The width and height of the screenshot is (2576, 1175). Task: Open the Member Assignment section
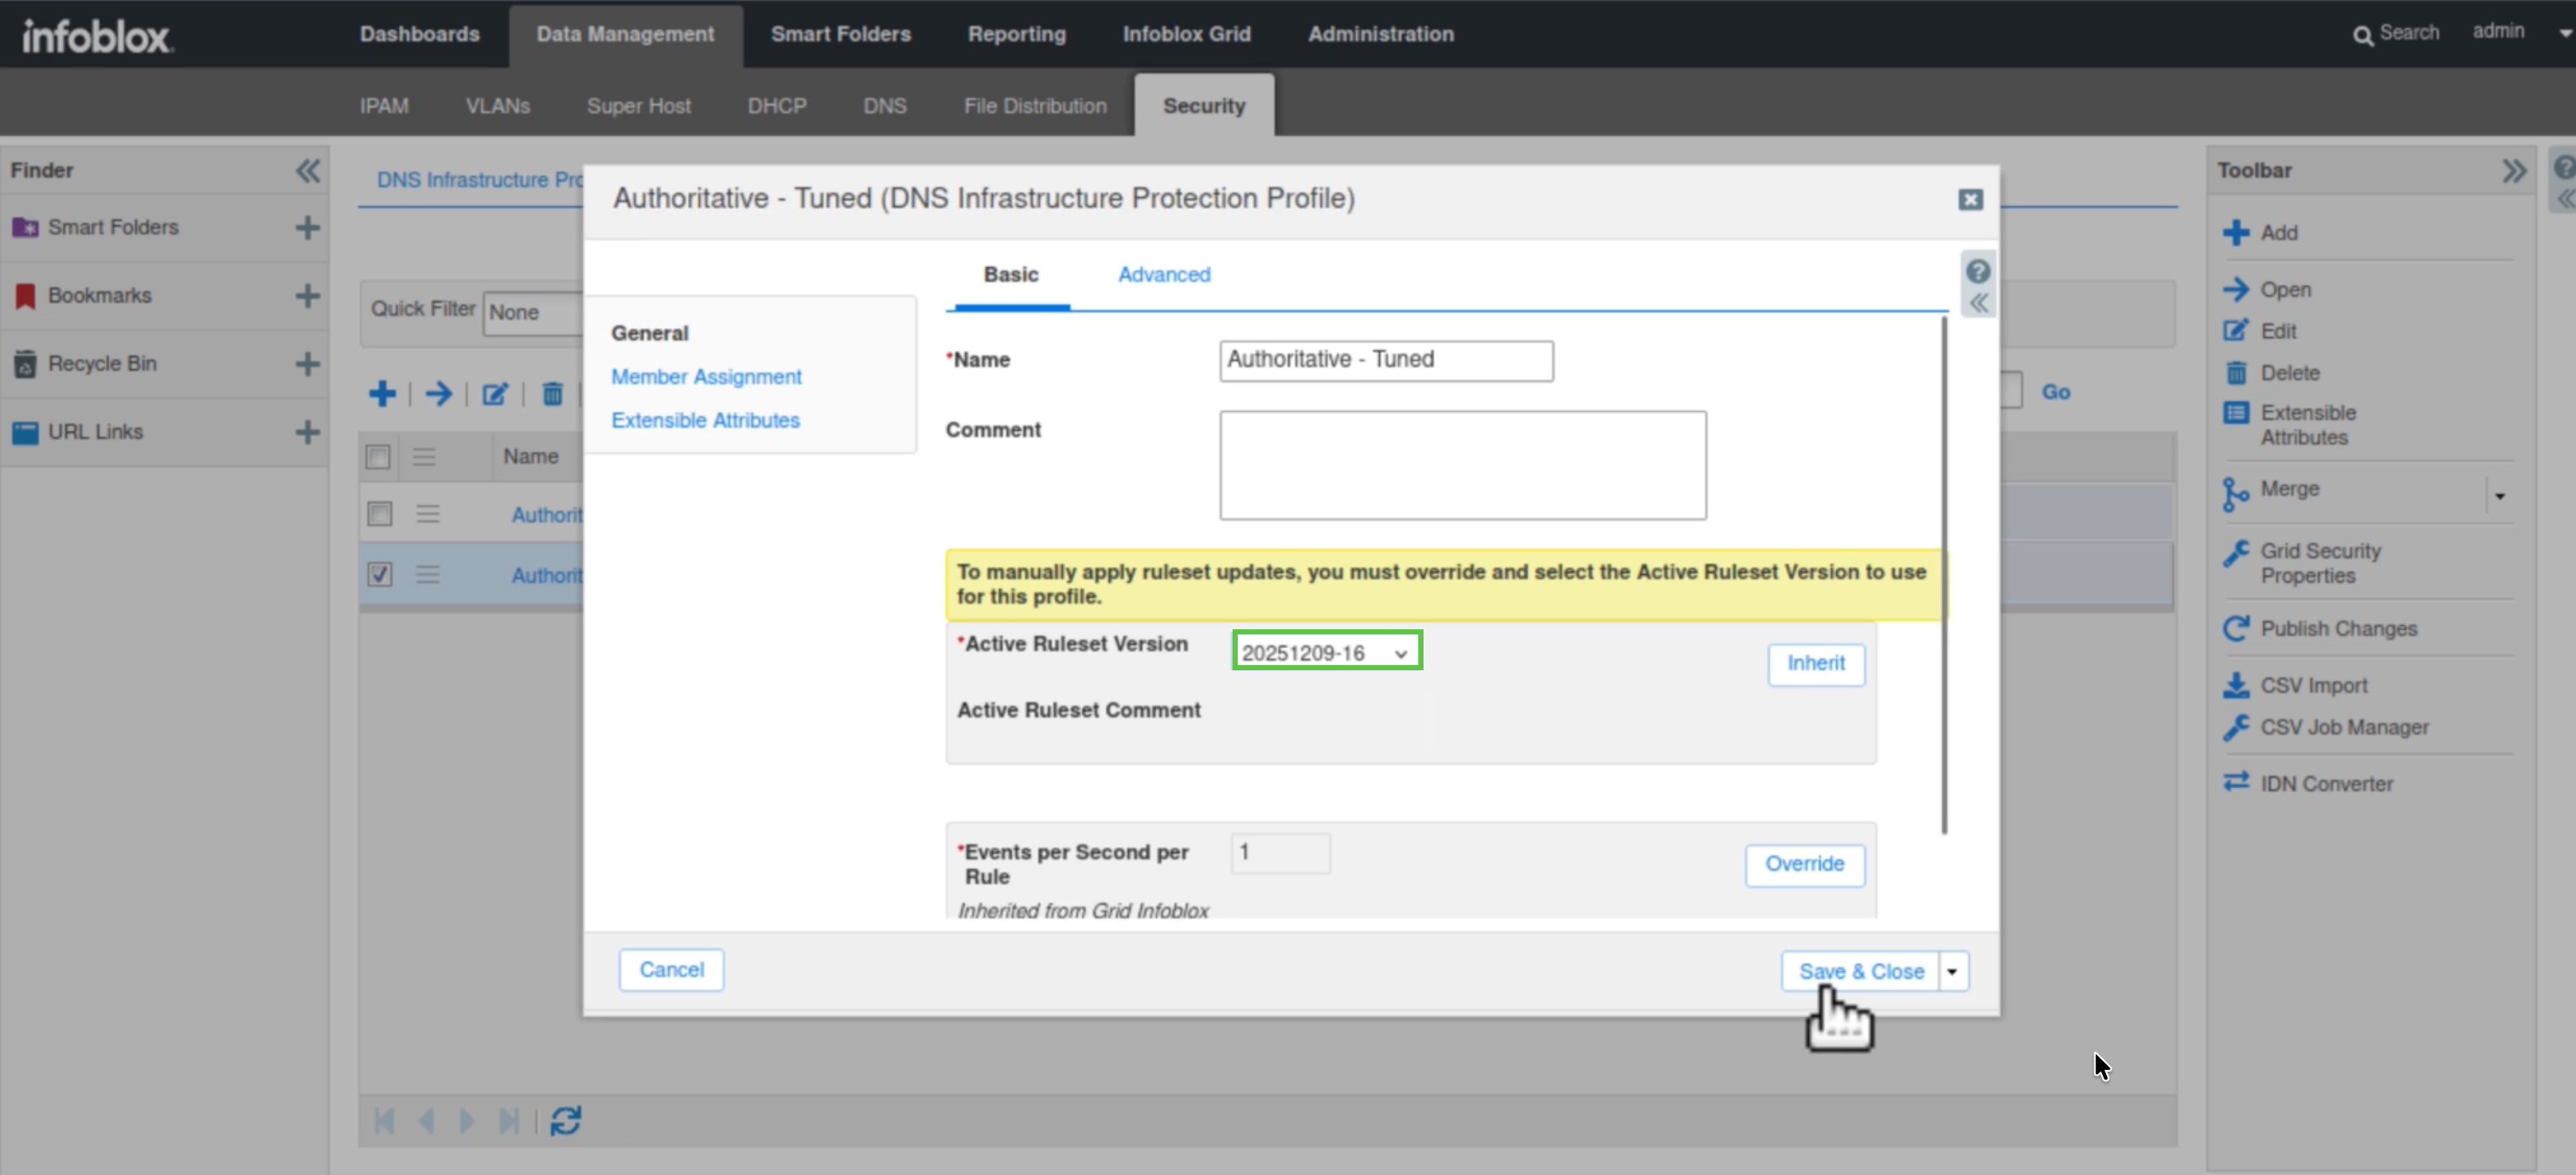point(706,377)
